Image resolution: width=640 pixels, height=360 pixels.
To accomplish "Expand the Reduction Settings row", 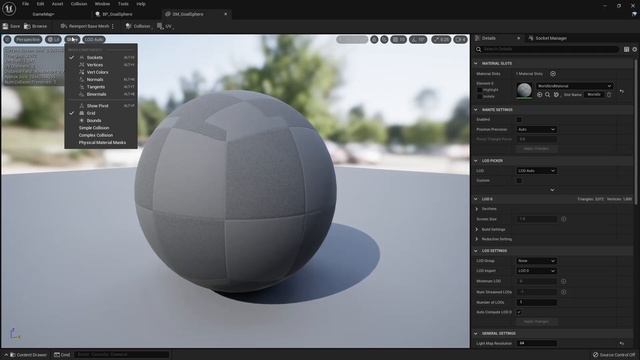I will pos(477,239).
